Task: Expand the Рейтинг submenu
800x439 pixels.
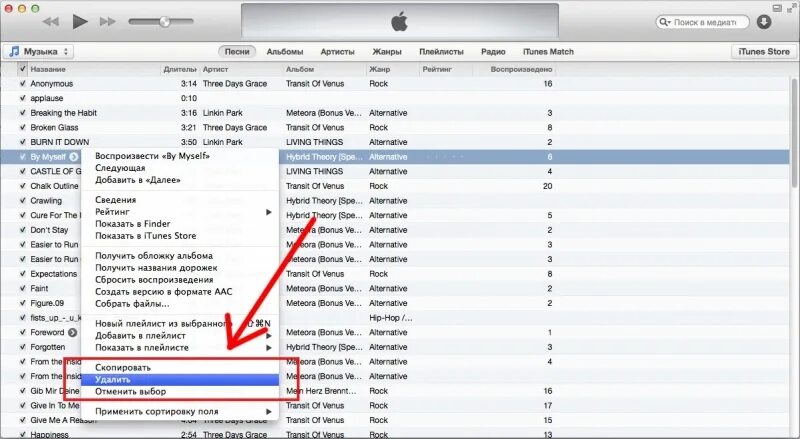Action: 180,211
